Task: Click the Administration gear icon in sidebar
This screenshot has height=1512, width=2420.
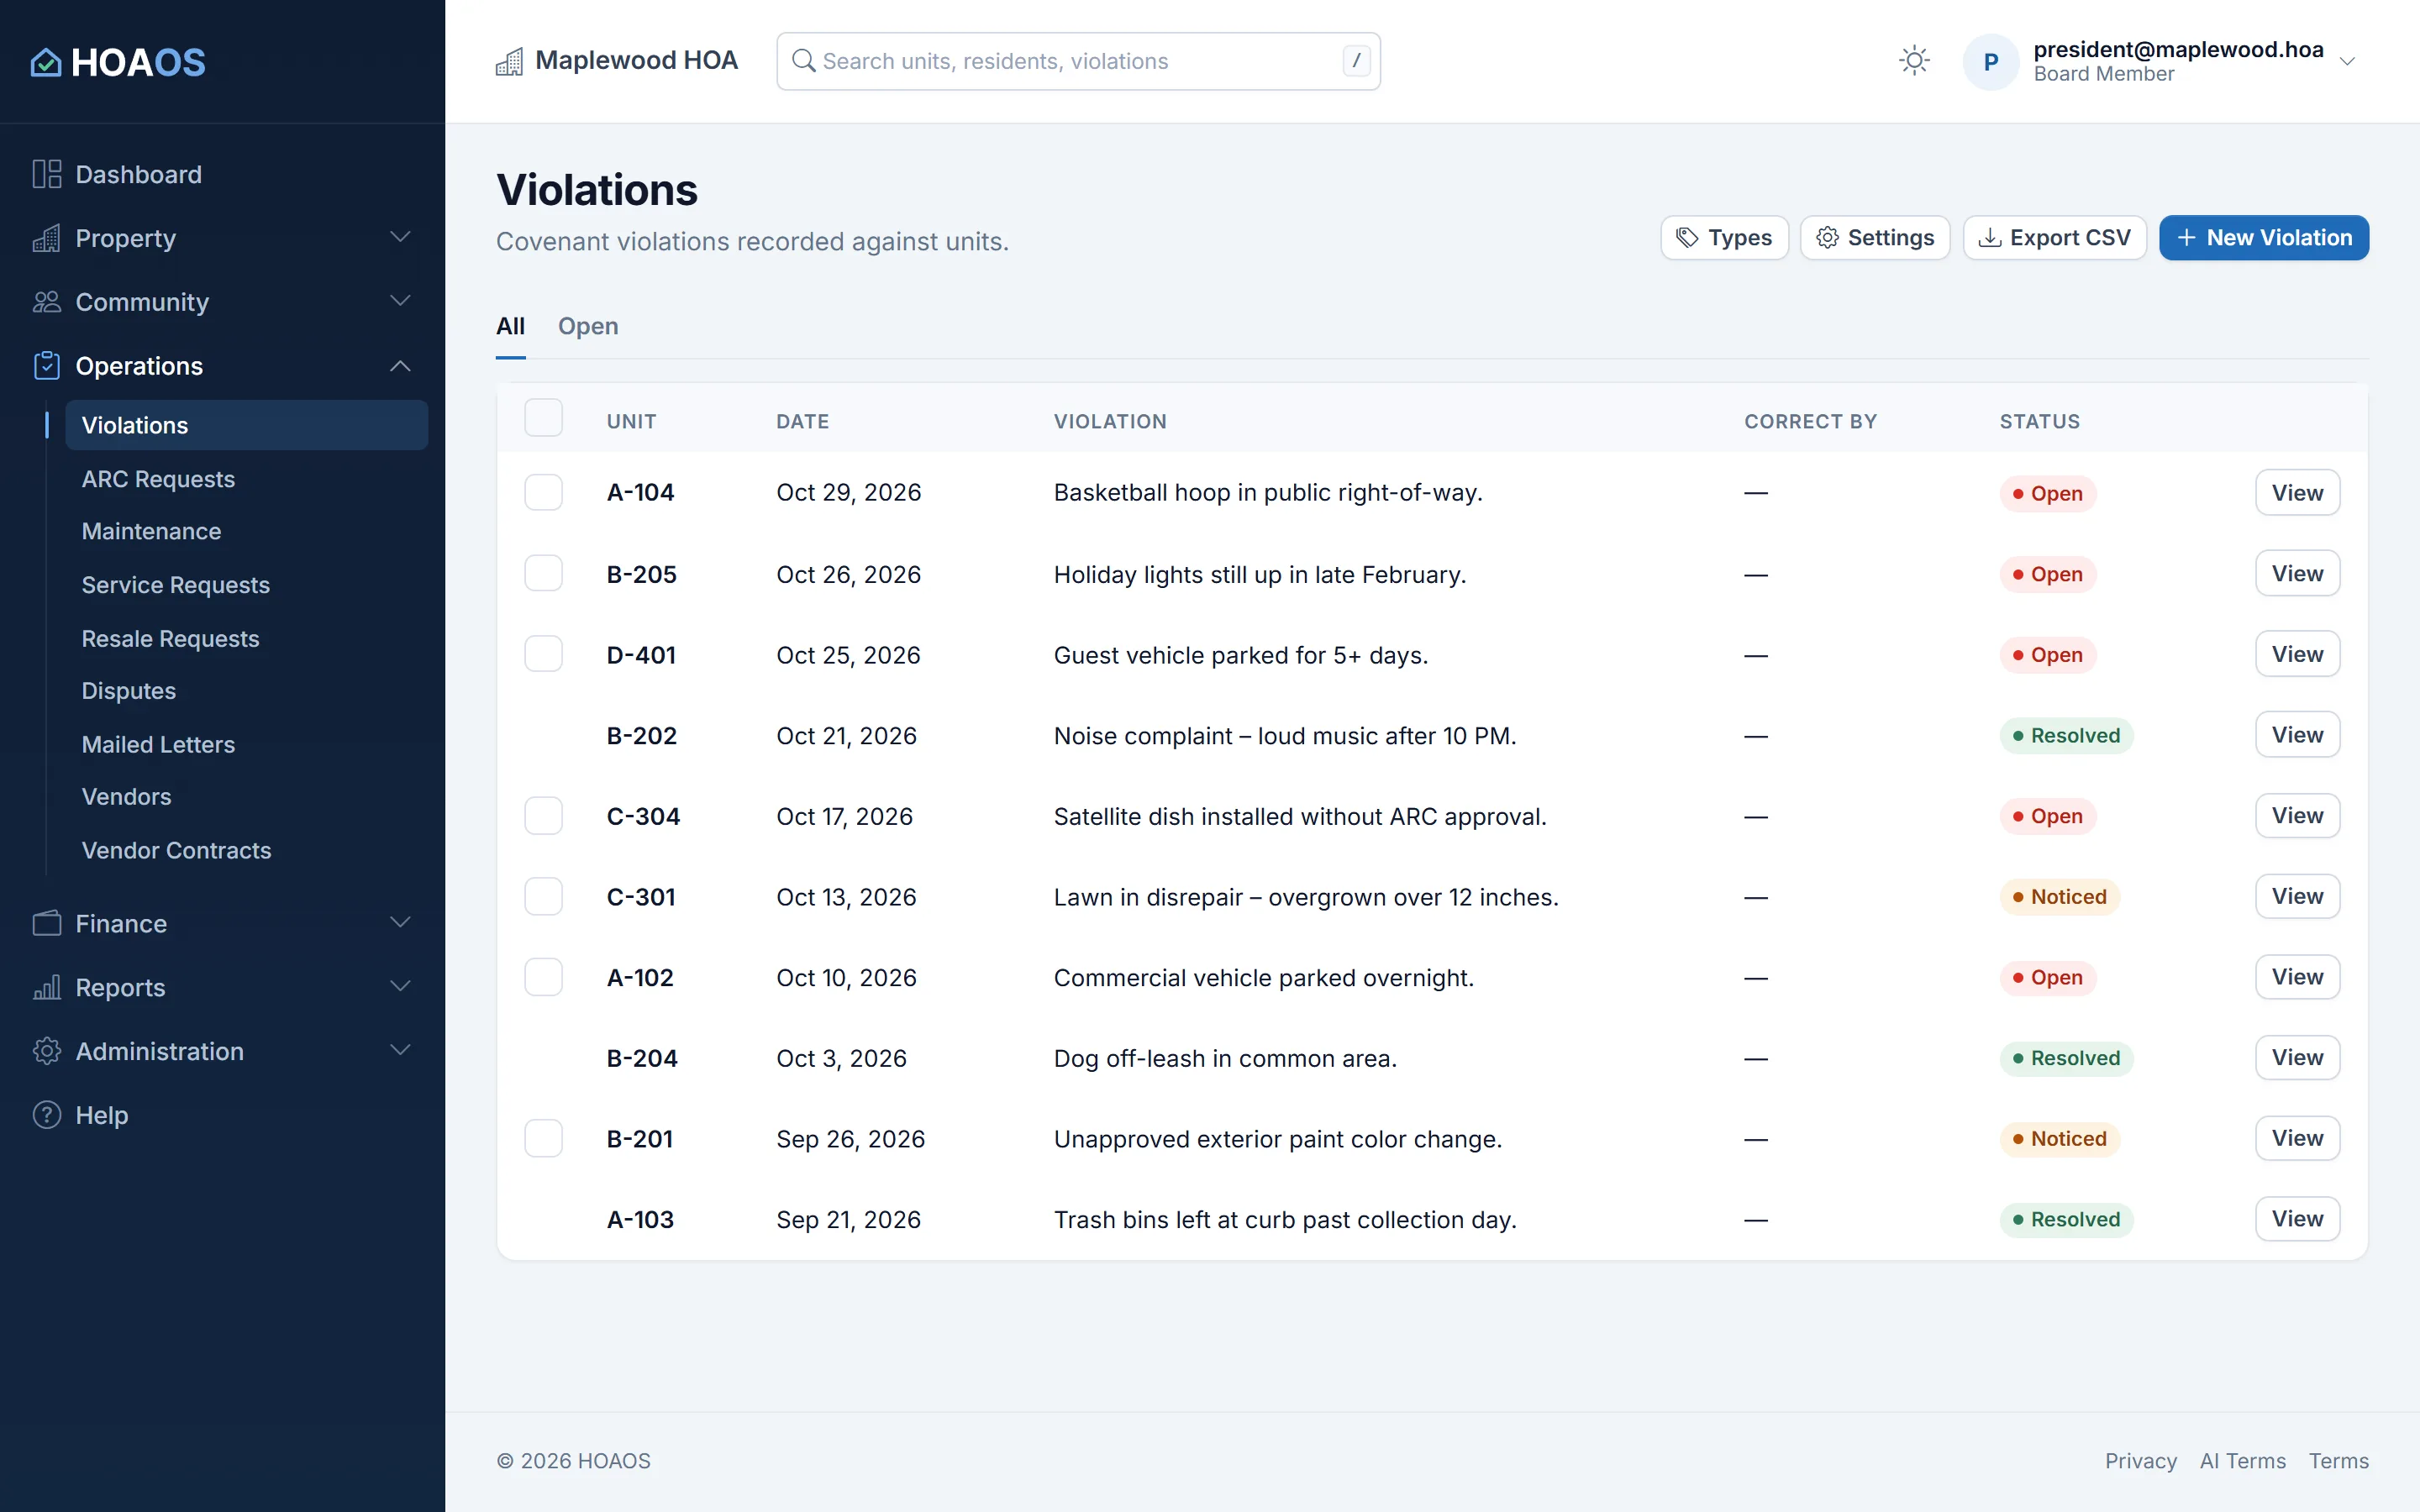Action: 46,1051
